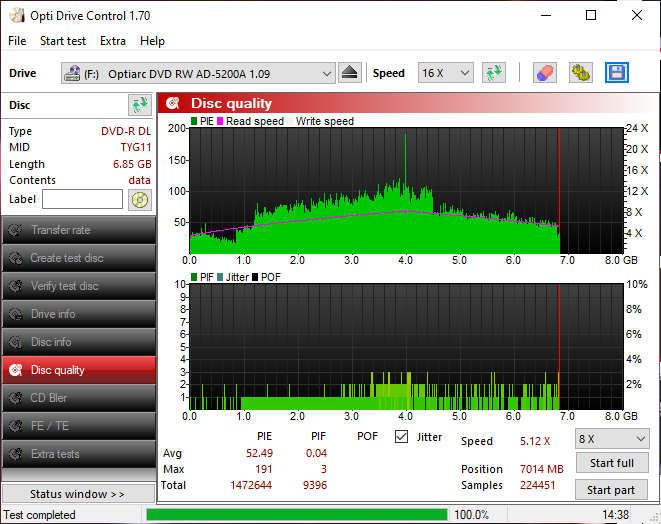The height and width of the screenshot is (524, 661).
Task: Click the Position value 7014 MB
Action: 542,469
